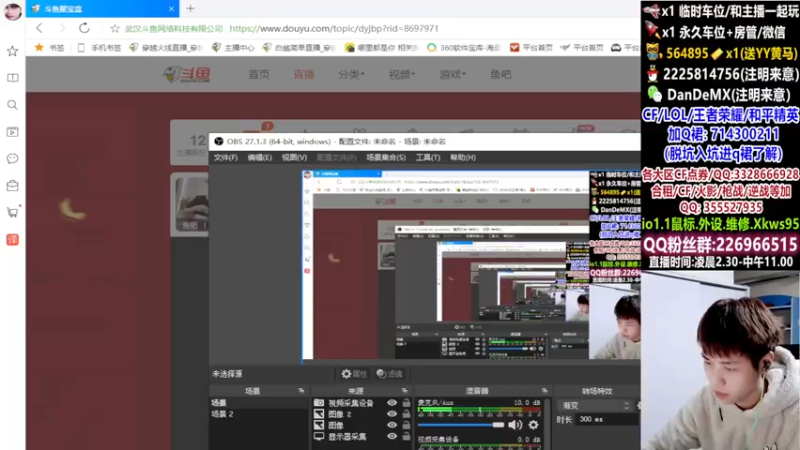This screenshot has height=450, width=800.
Task: Select 场景 2 in the scenes list
Action: [259, 414]
